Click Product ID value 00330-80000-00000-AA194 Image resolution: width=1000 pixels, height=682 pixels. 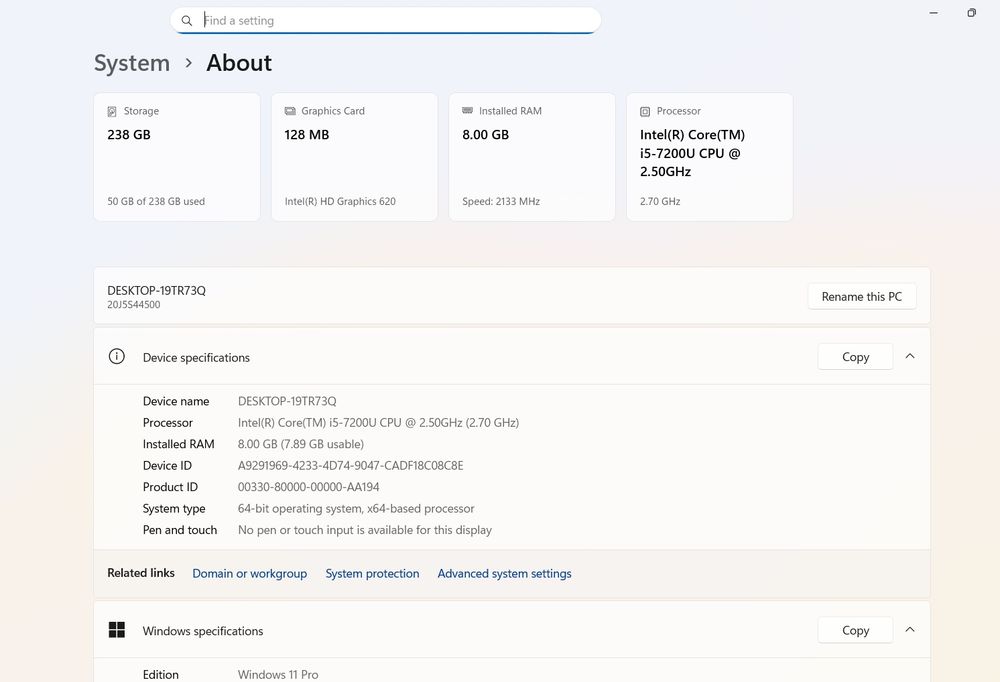coord(309,487)
